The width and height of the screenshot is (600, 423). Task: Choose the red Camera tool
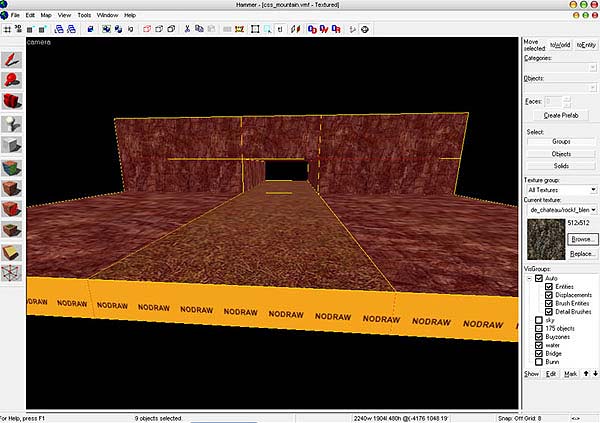point(12,101)
